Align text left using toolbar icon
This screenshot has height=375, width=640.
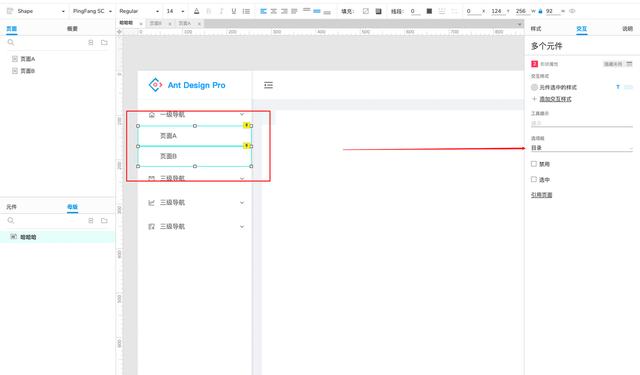click(263, 11)
